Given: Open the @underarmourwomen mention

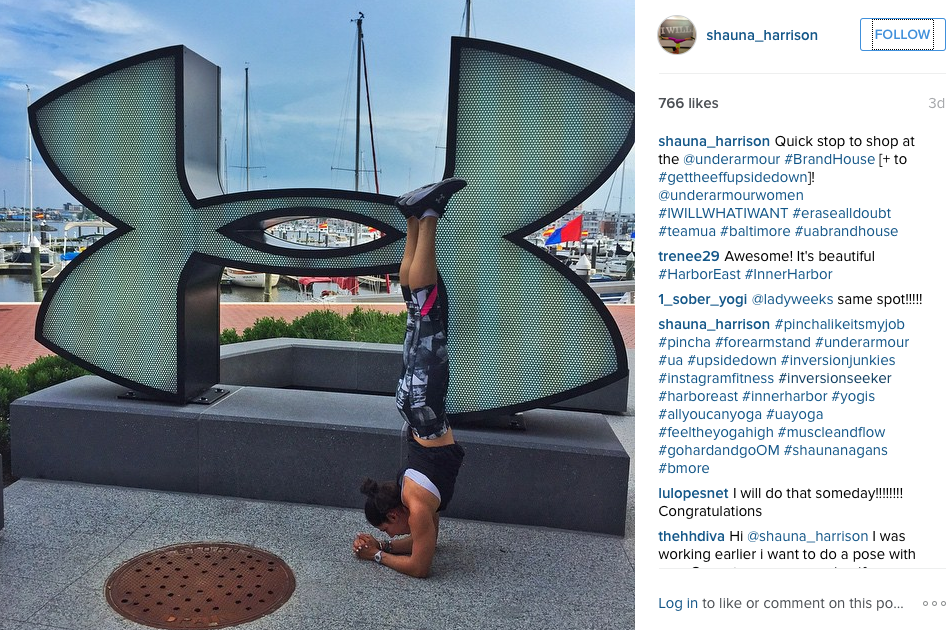Looking at the screenshot, I should [731, 195].
